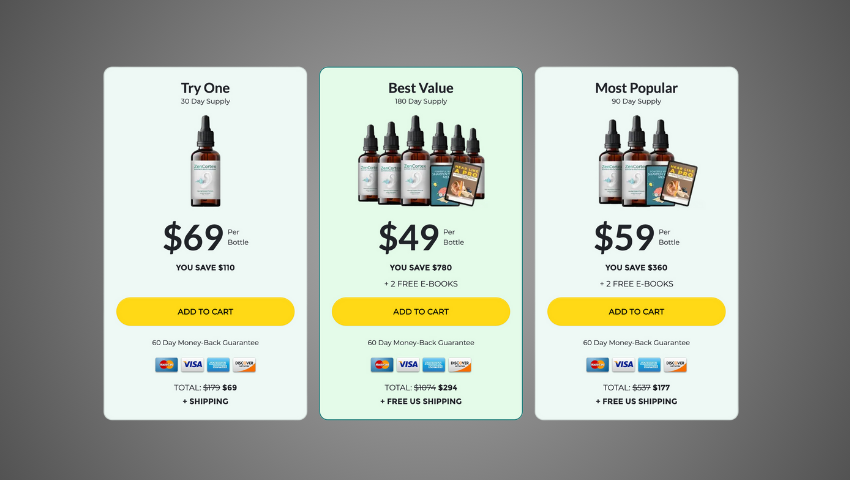850x480 pixels.
Task: Click Add to Cart in Try One card
Action: pyautogui.click(x=205, y=311)
